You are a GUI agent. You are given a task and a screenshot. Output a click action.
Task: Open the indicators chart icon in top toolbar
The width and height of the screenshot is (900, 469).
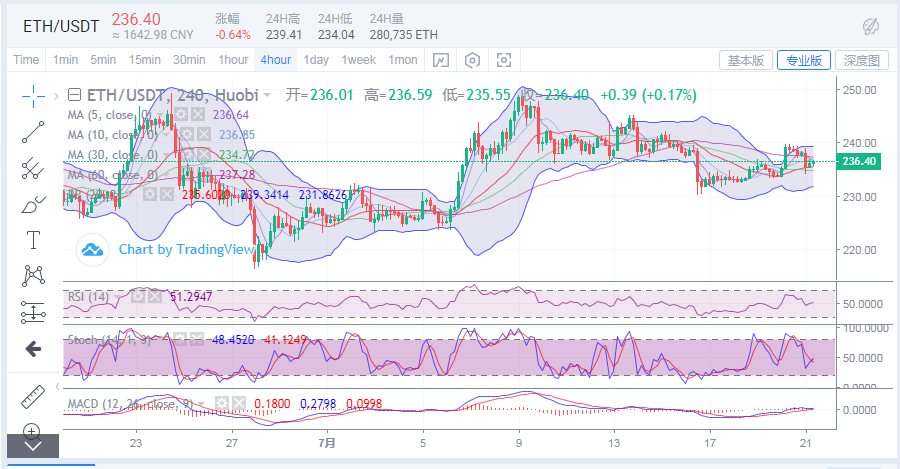(x=441, y=60)
